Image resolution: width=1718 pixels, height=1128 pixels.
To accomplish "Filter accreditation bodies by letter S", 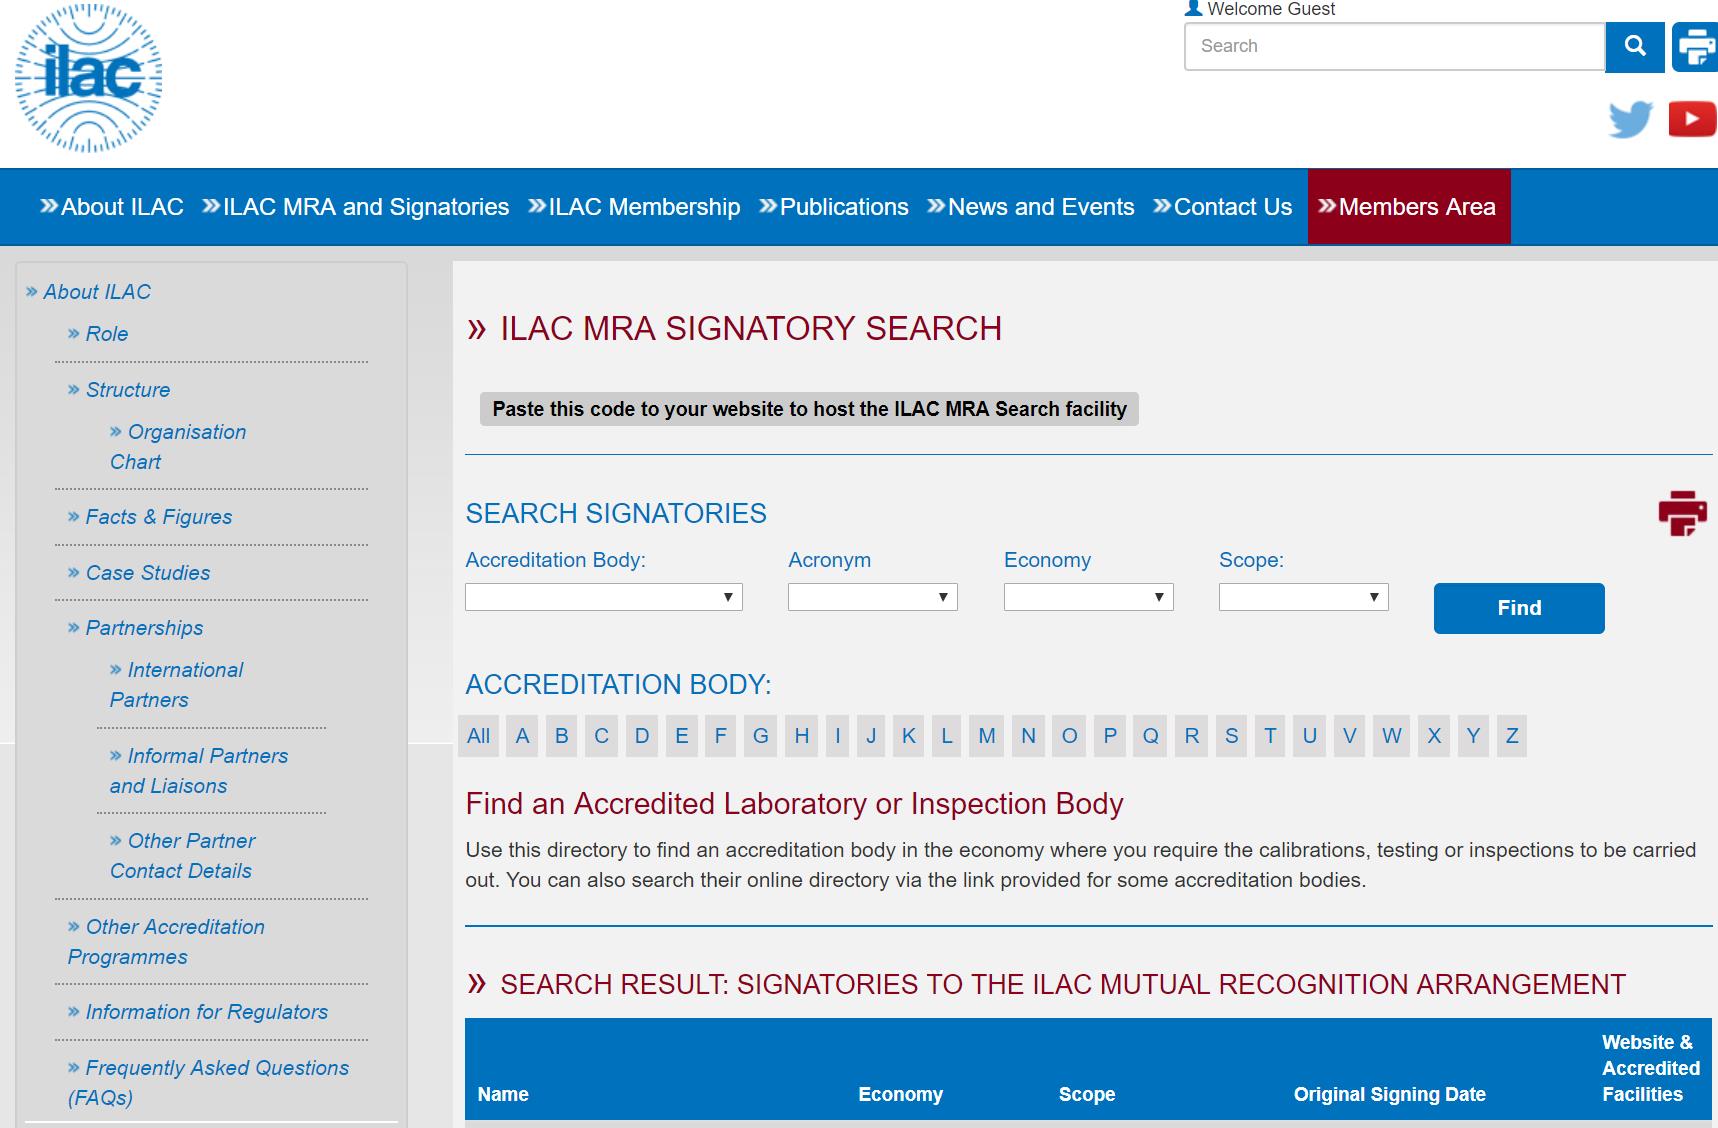I will click(1232, 736).
